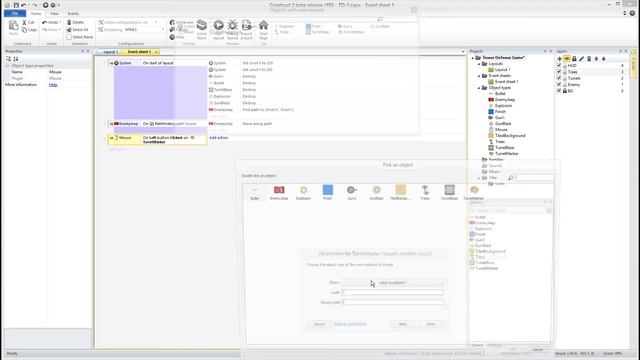This screenshot has width=640, height=360.
Task: Toggle visibility checkbox of Enemy layer
Action: (x=559, y=84)
